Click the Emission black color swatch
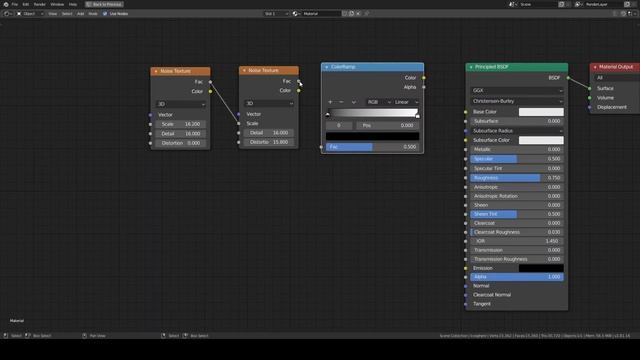Viewport: 640px width, 360px height. (x=541, y=268)
